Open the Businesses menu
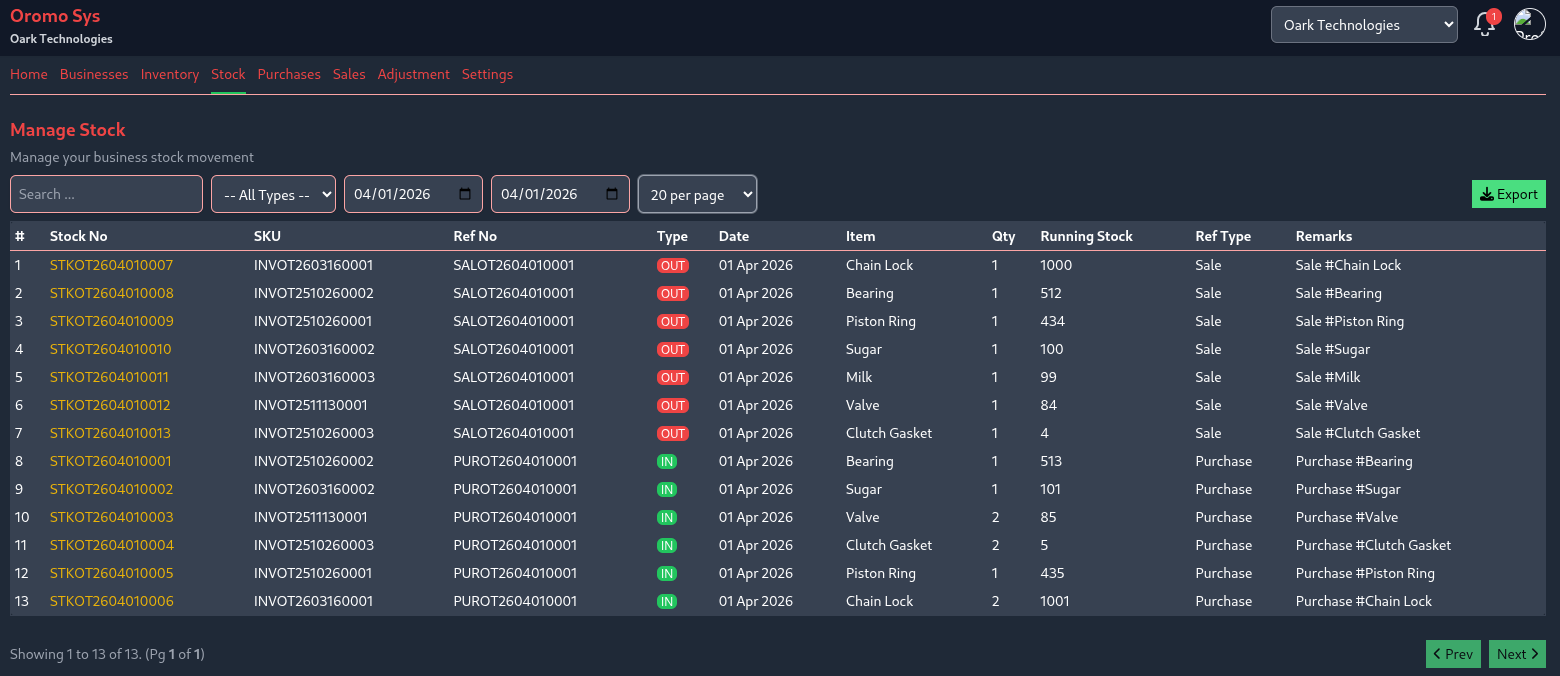 (94, 74)
